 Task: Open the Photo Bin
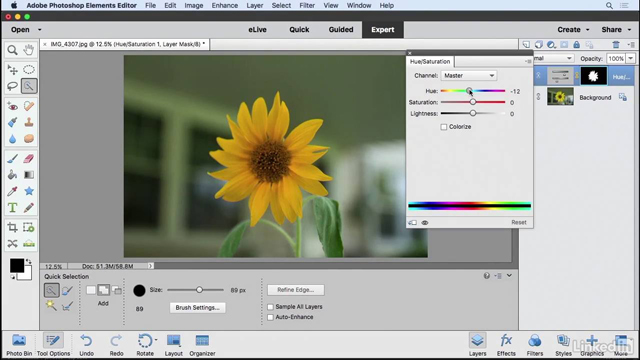[19, 345]
